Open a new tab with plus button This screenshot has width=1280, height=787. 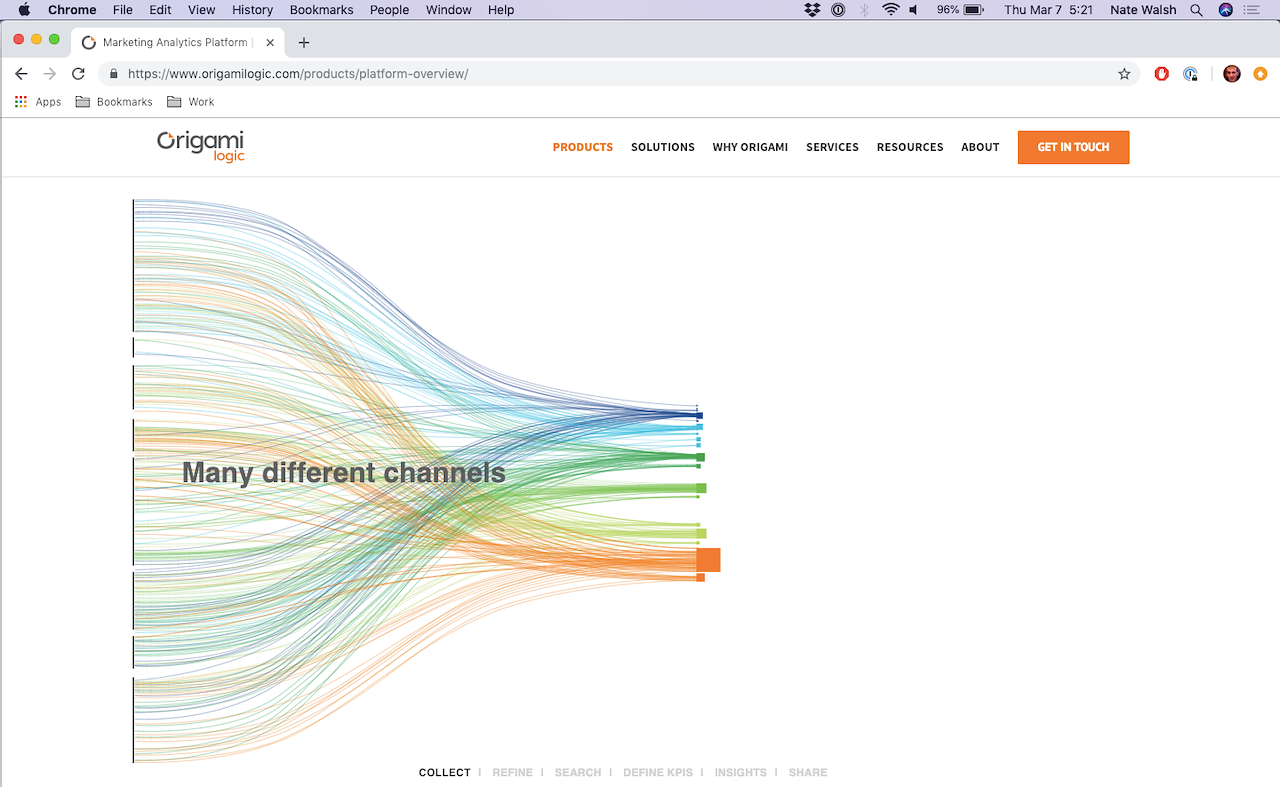(x=304, y=42)
